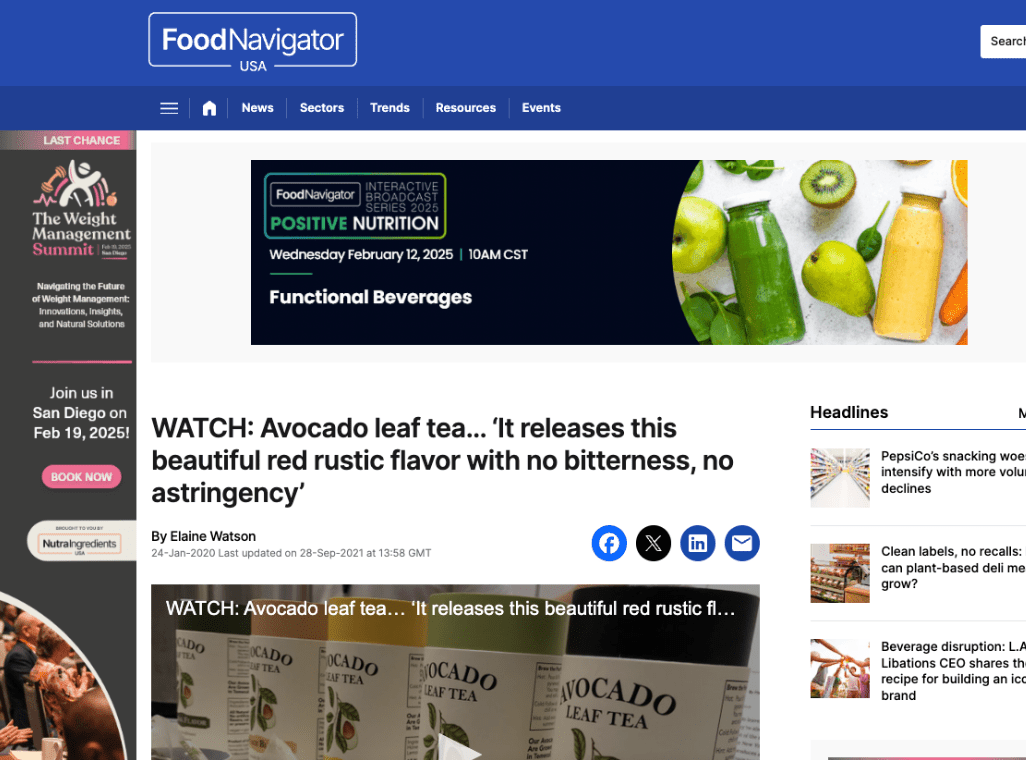Screen dimensions: 1026x760
Task: Open the hamburger menu icon
Action: coord(169,108)
